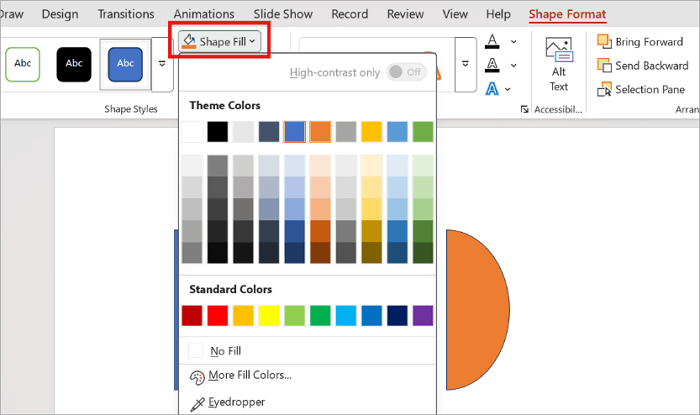Open the Text Outline dropdown arrow

coord(513,66)
